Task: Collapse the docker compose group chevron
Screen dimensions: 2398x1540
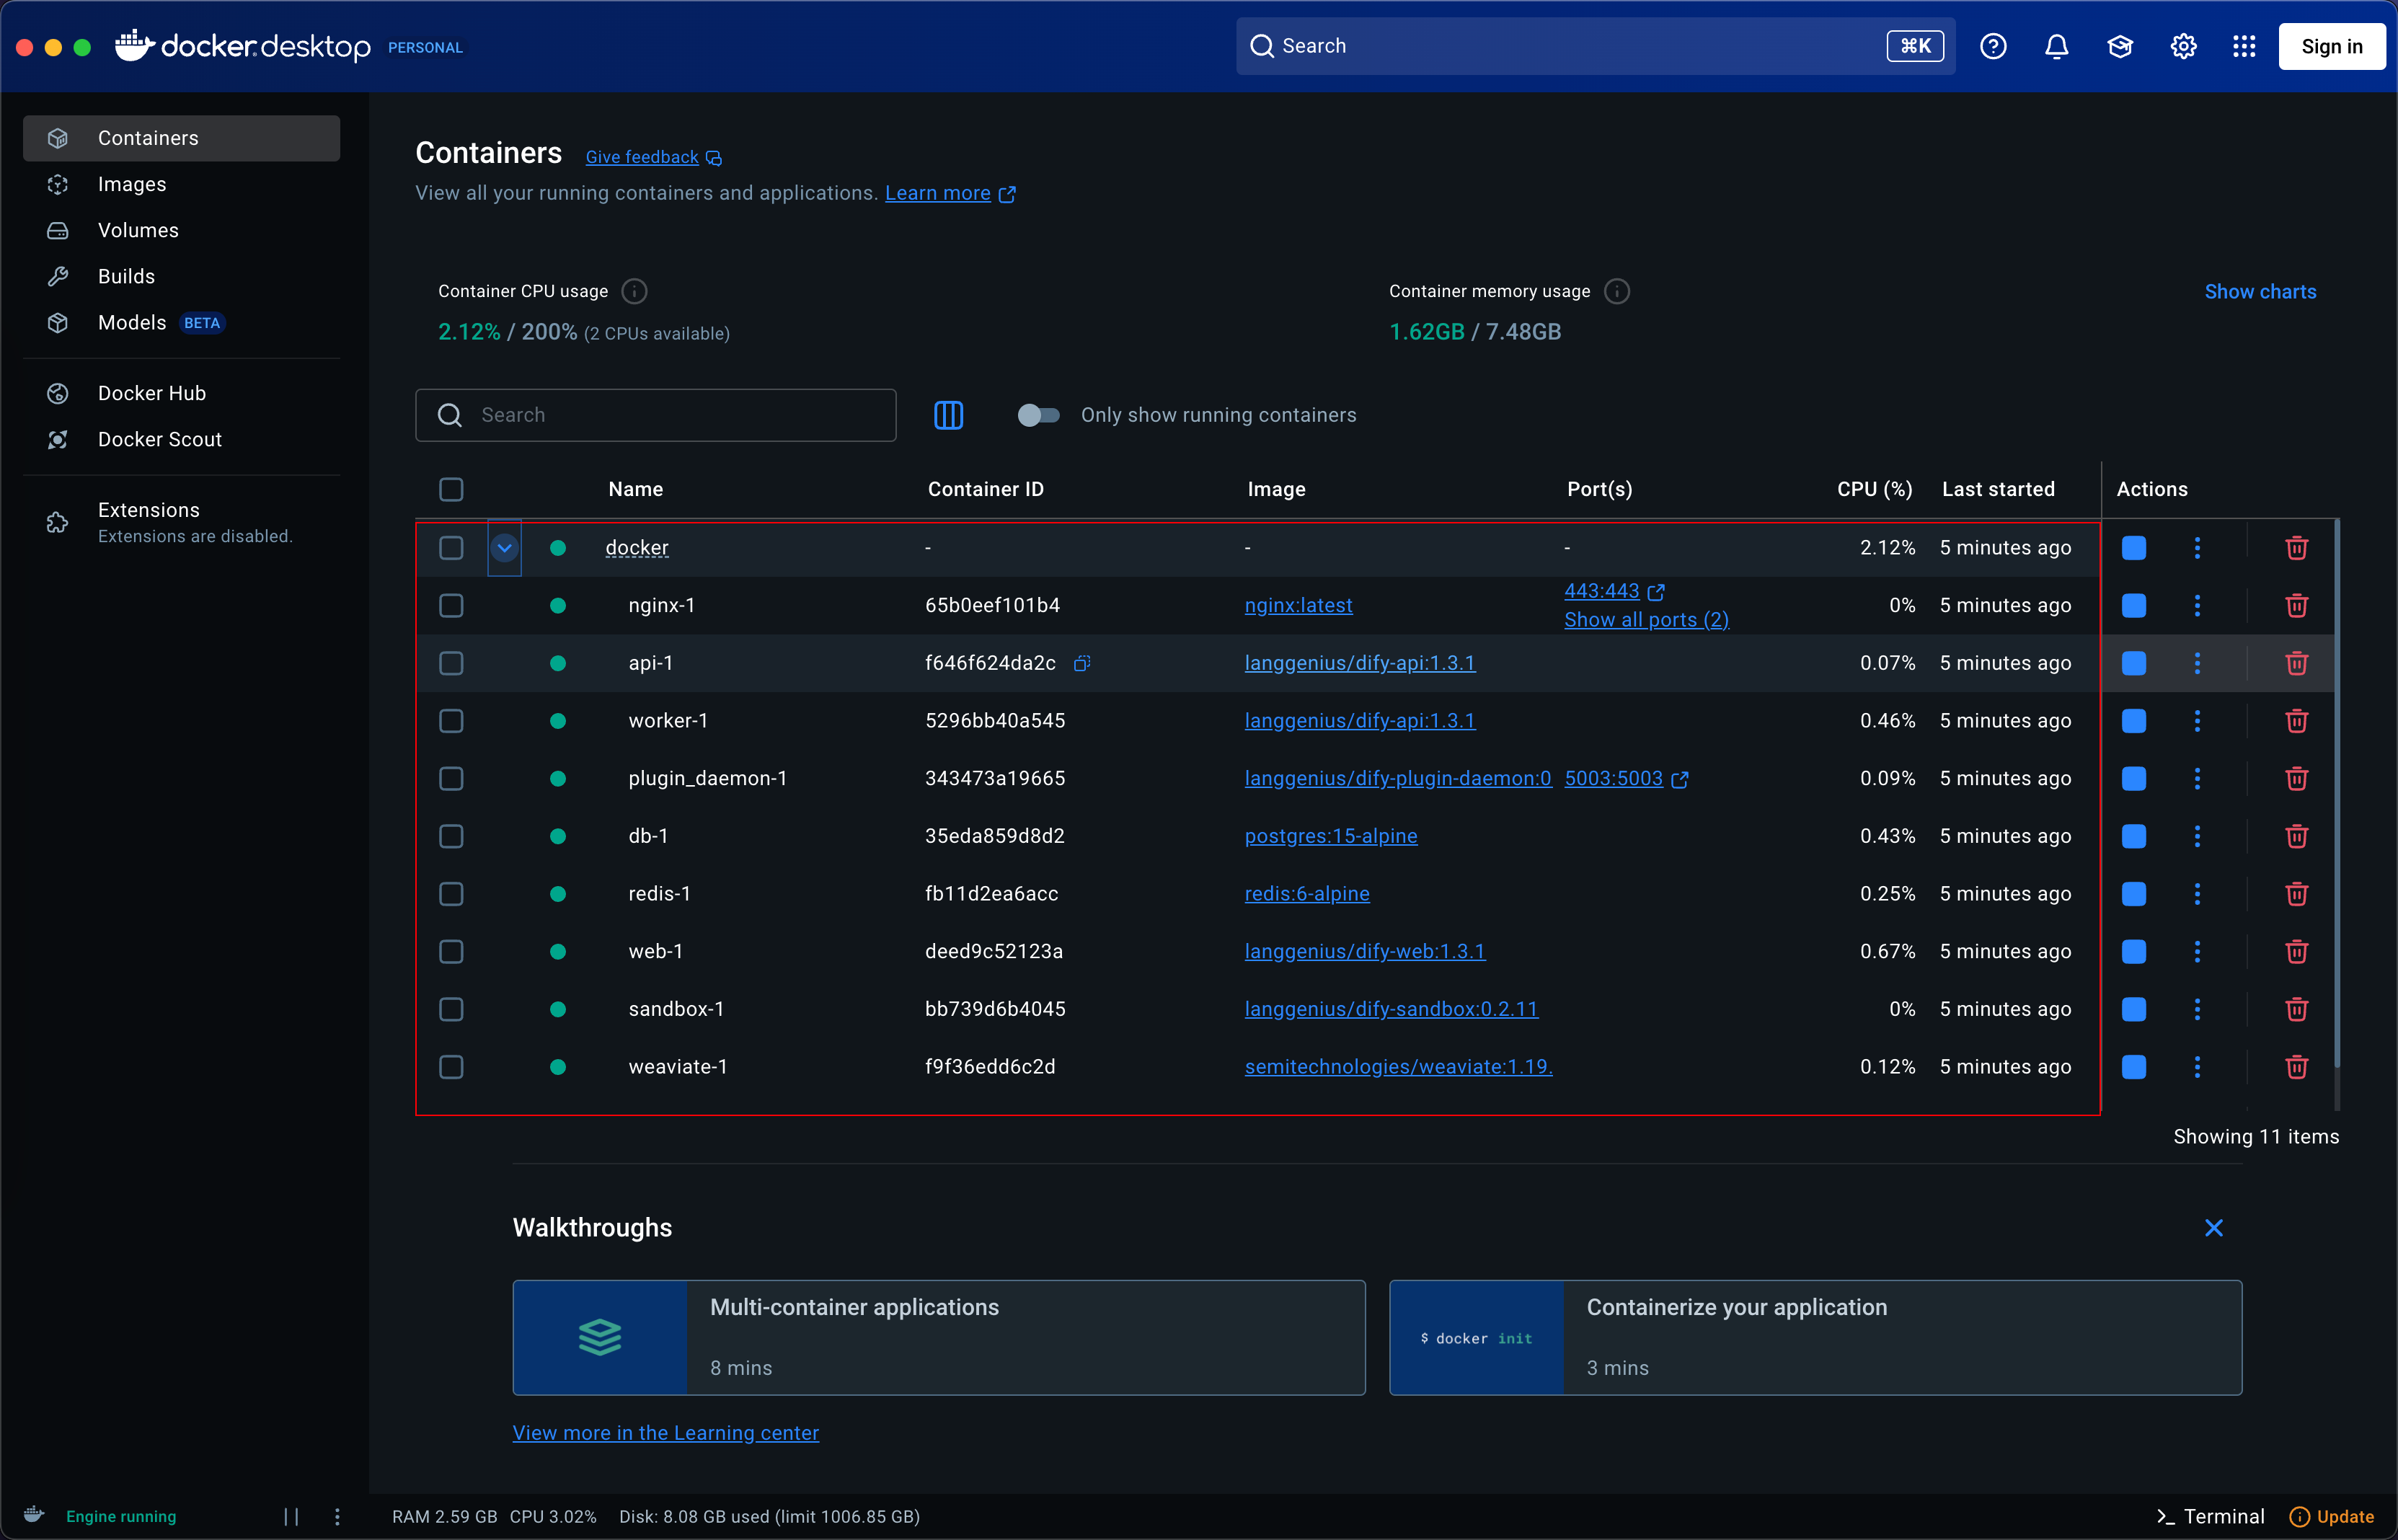Action: [x=504, y=548]
